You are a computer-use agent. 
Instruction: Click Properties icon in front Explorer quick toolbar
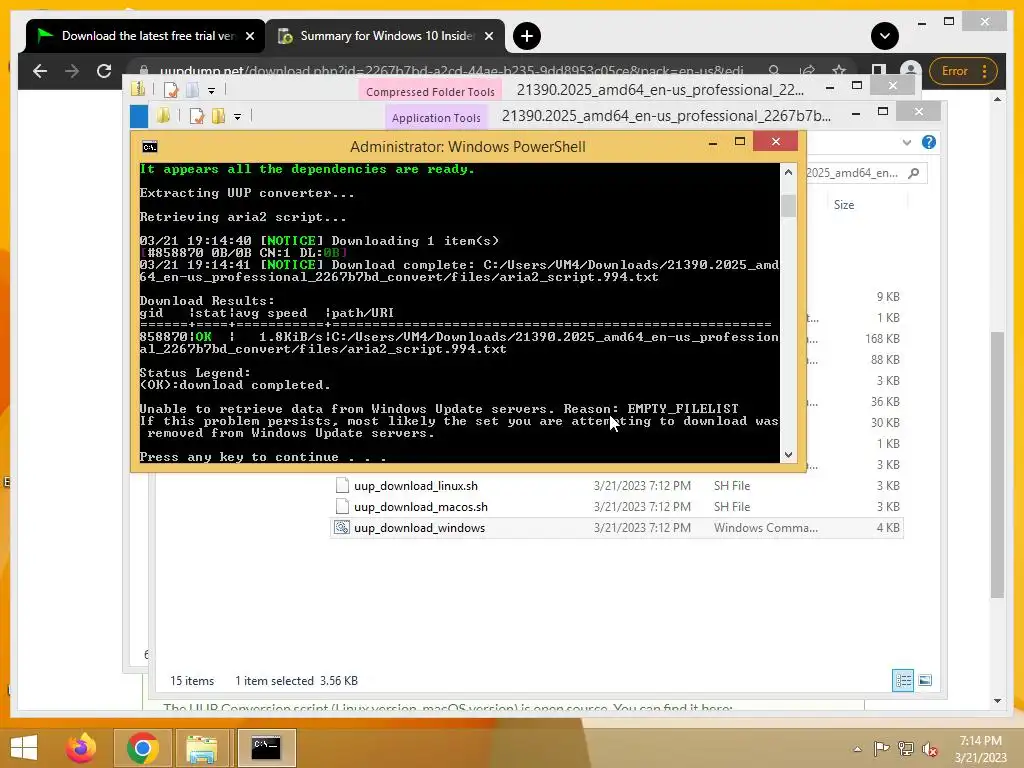click(x=197, y=116)
